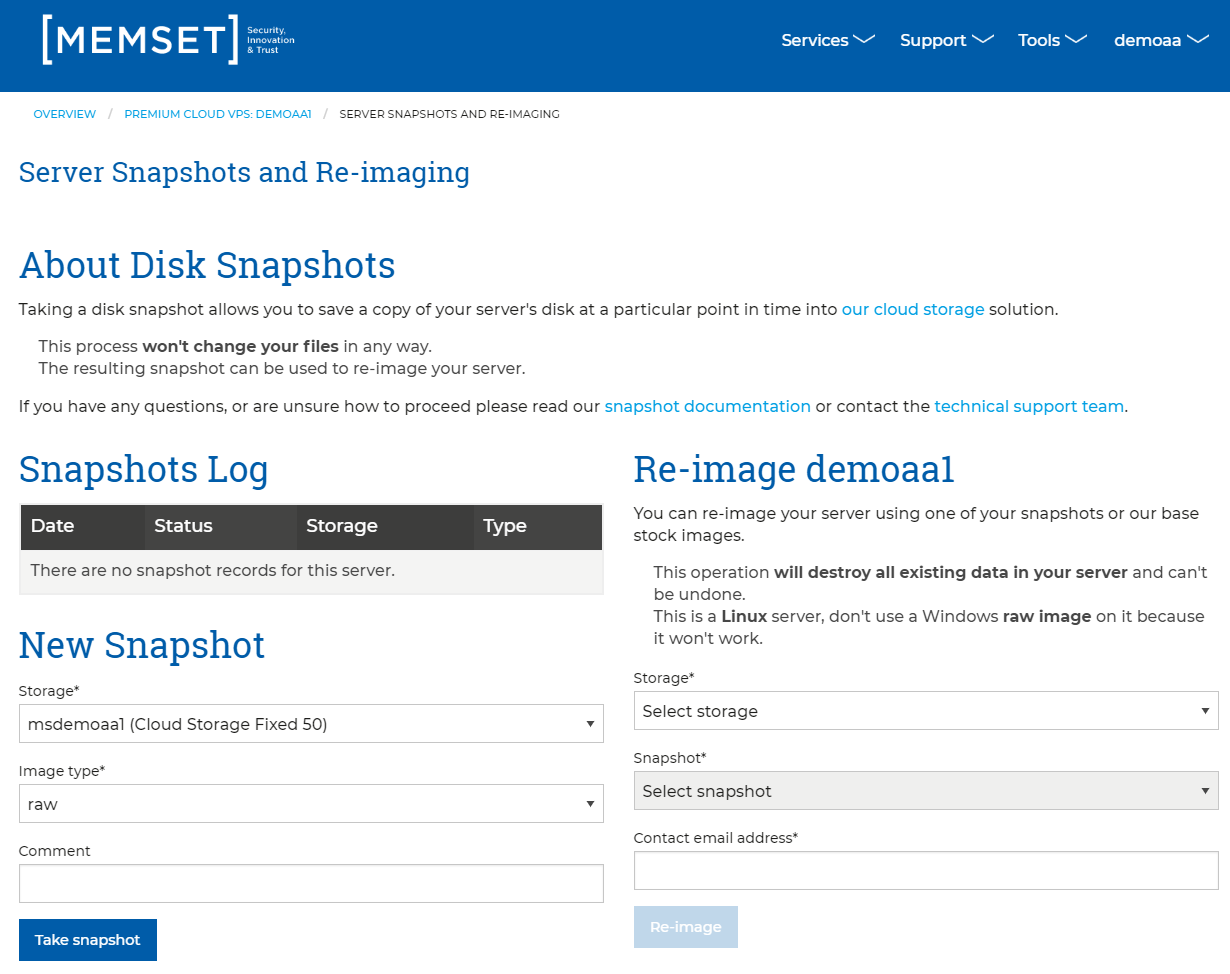The height and width of the screenshot is (974, 1230).
Task: Click the Memset logo
Action: click(168, 40)
